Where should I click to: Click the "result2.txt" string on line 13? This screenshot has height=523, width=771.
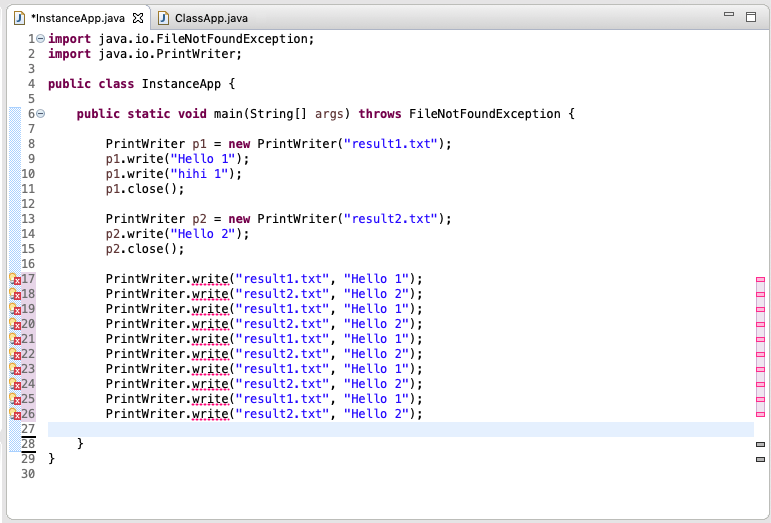390,219
